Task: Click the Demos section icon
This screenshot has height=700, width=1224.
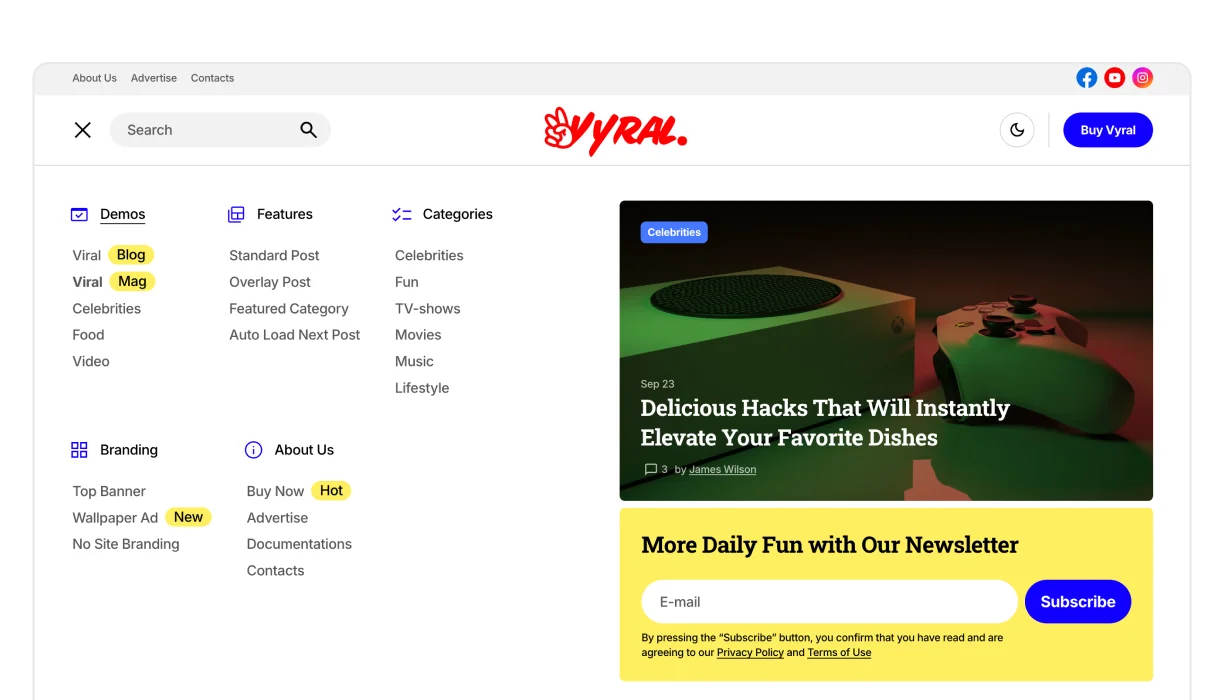Action: coord(79,214)
